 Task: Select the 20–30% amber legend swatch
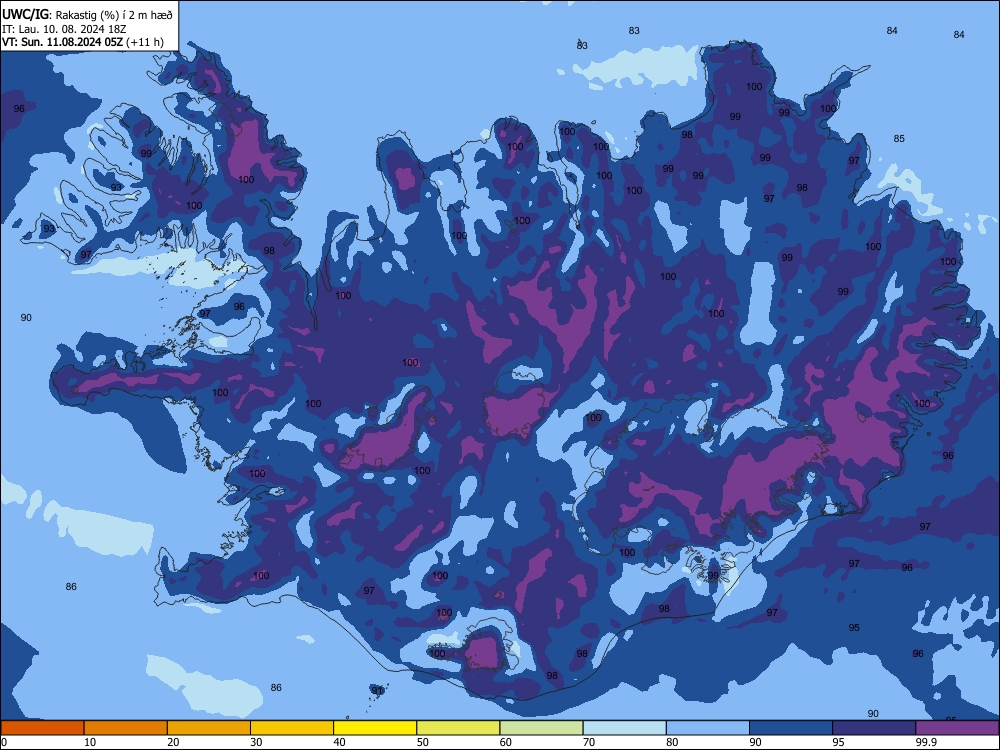coord(209,728)
